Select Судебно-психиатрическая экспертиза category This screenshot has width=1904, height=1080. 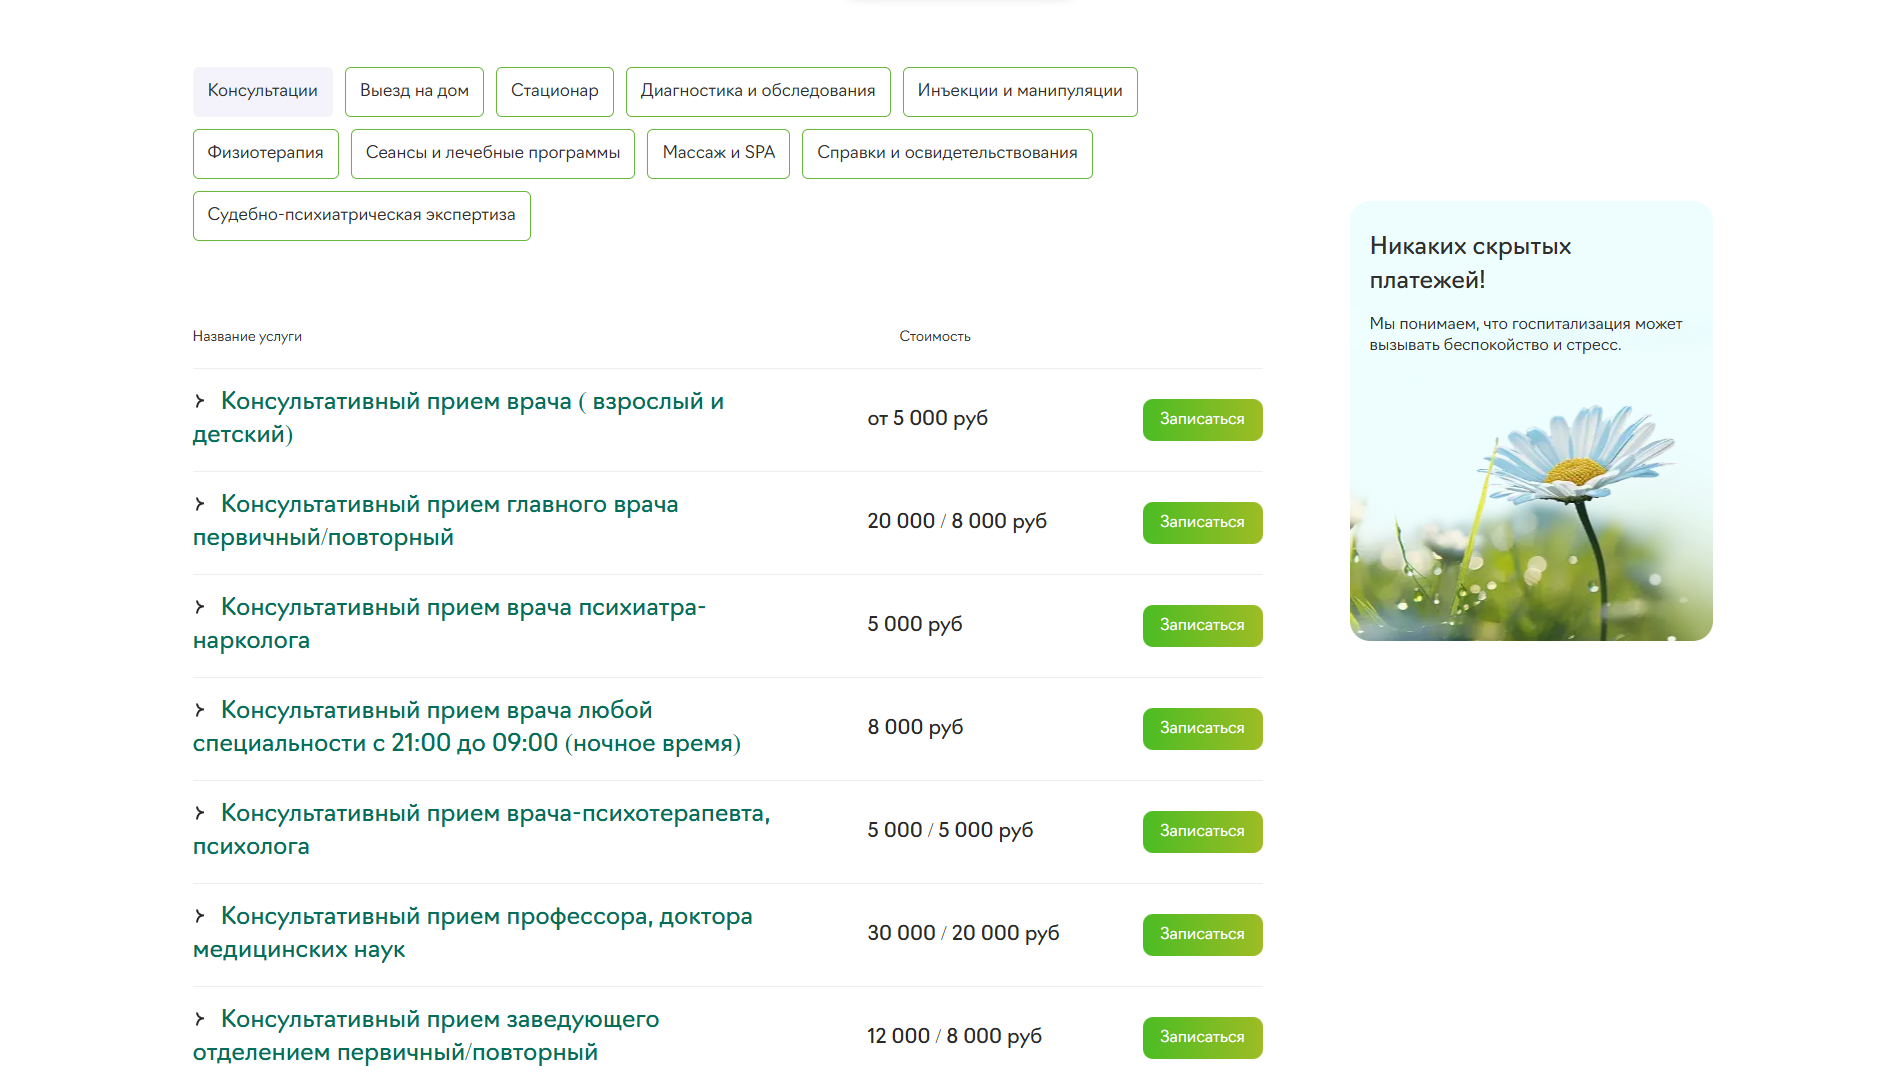point(362,216)
